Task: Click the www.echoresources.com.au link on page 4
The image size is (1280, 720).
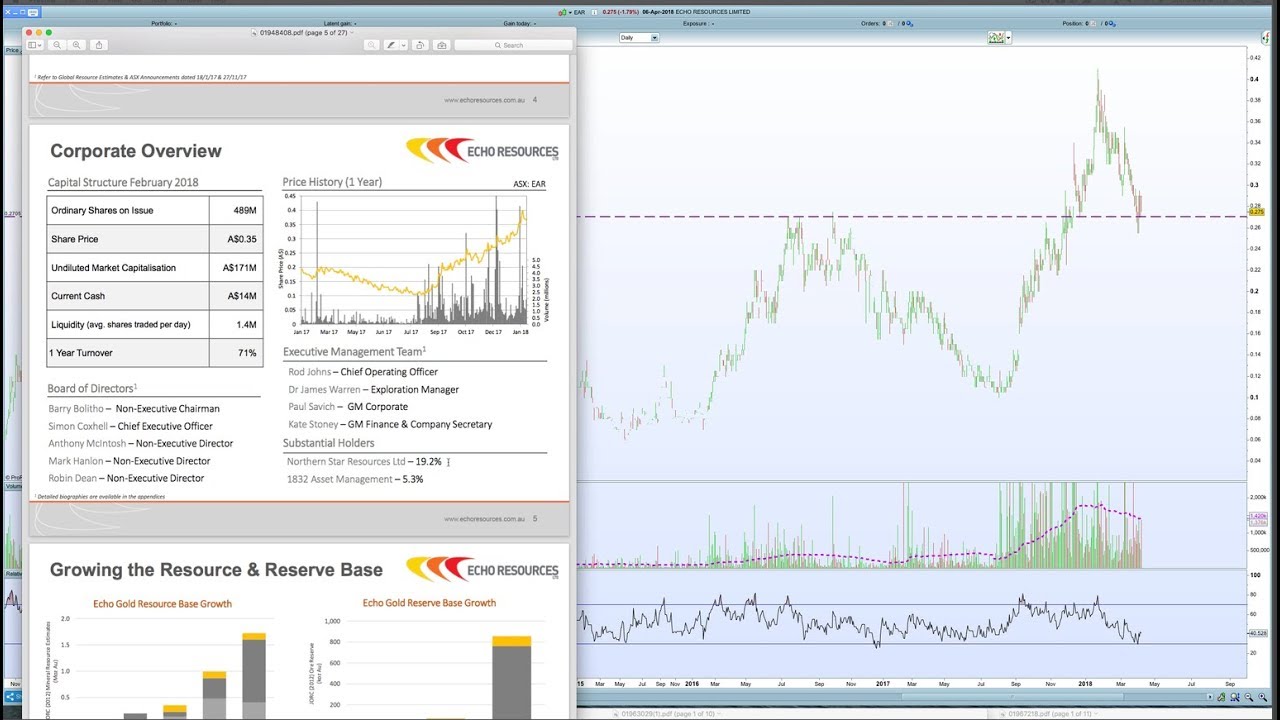Action: [484, 100]
